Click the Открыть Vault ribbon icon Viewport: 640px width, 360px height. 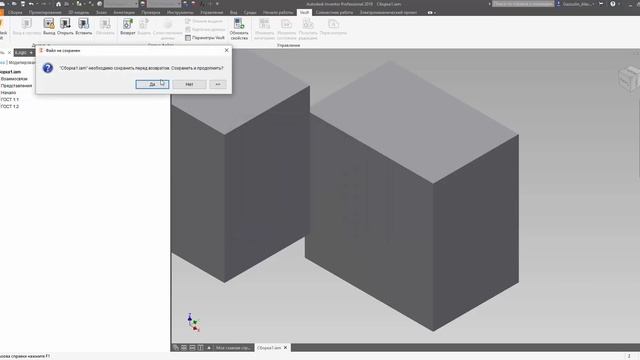point(65,27)
